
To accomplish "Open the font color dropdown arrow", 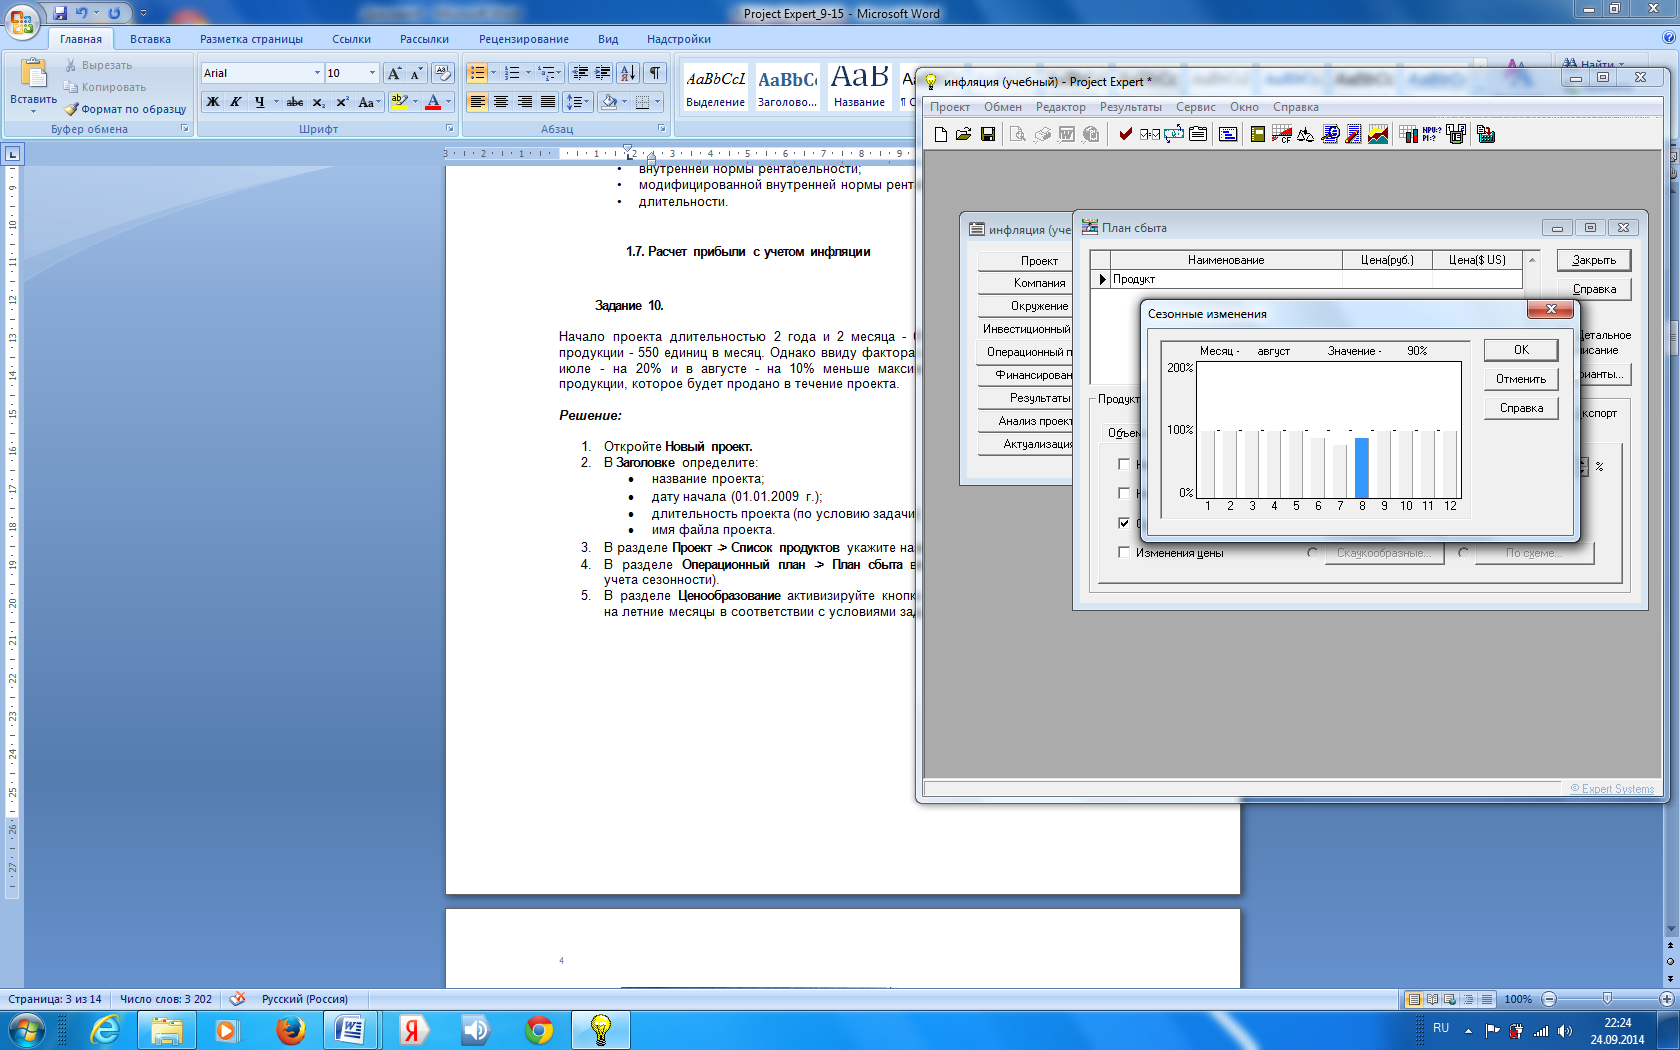I will pos(448,102).
